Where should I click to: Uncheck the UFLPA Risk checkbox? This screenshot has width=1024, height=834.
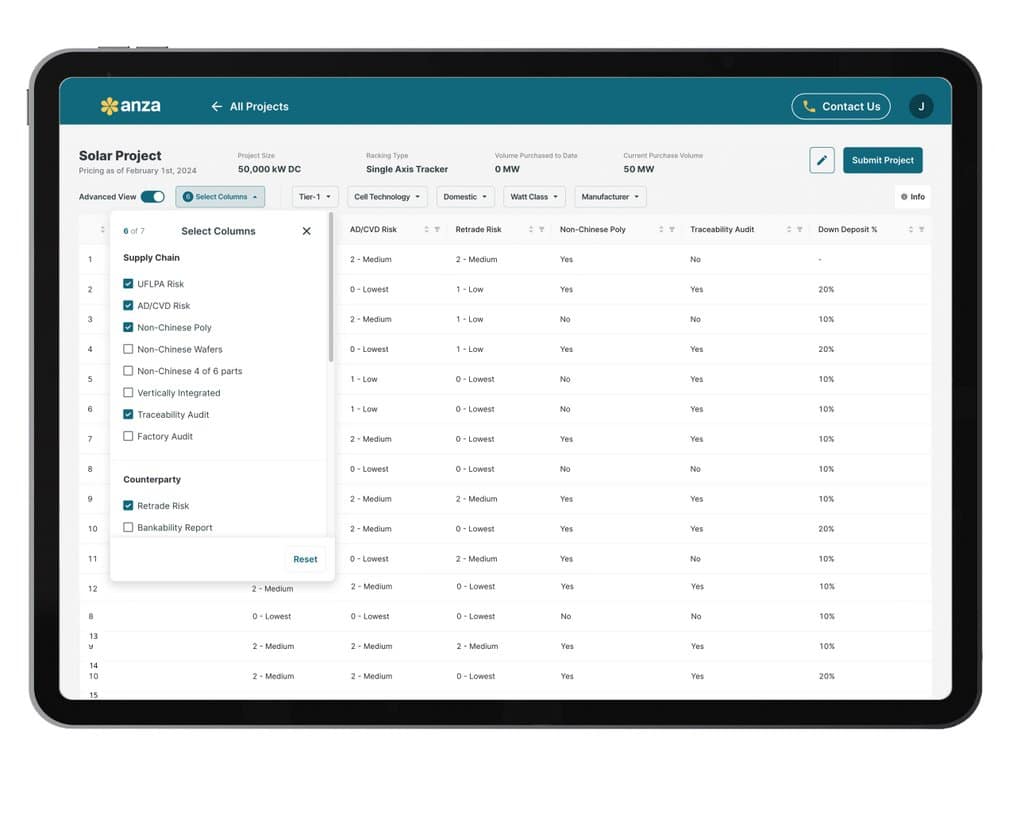point(128,284)
